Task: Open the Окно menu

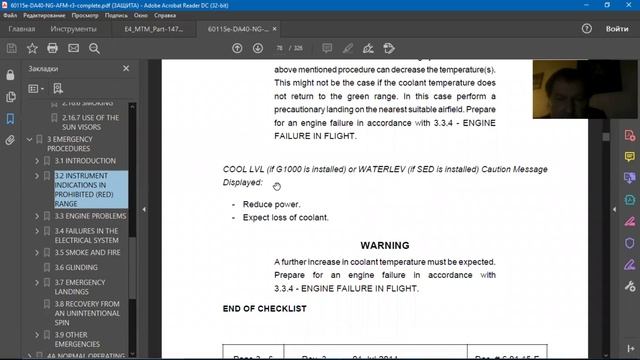Action: (x=141, y=16)
